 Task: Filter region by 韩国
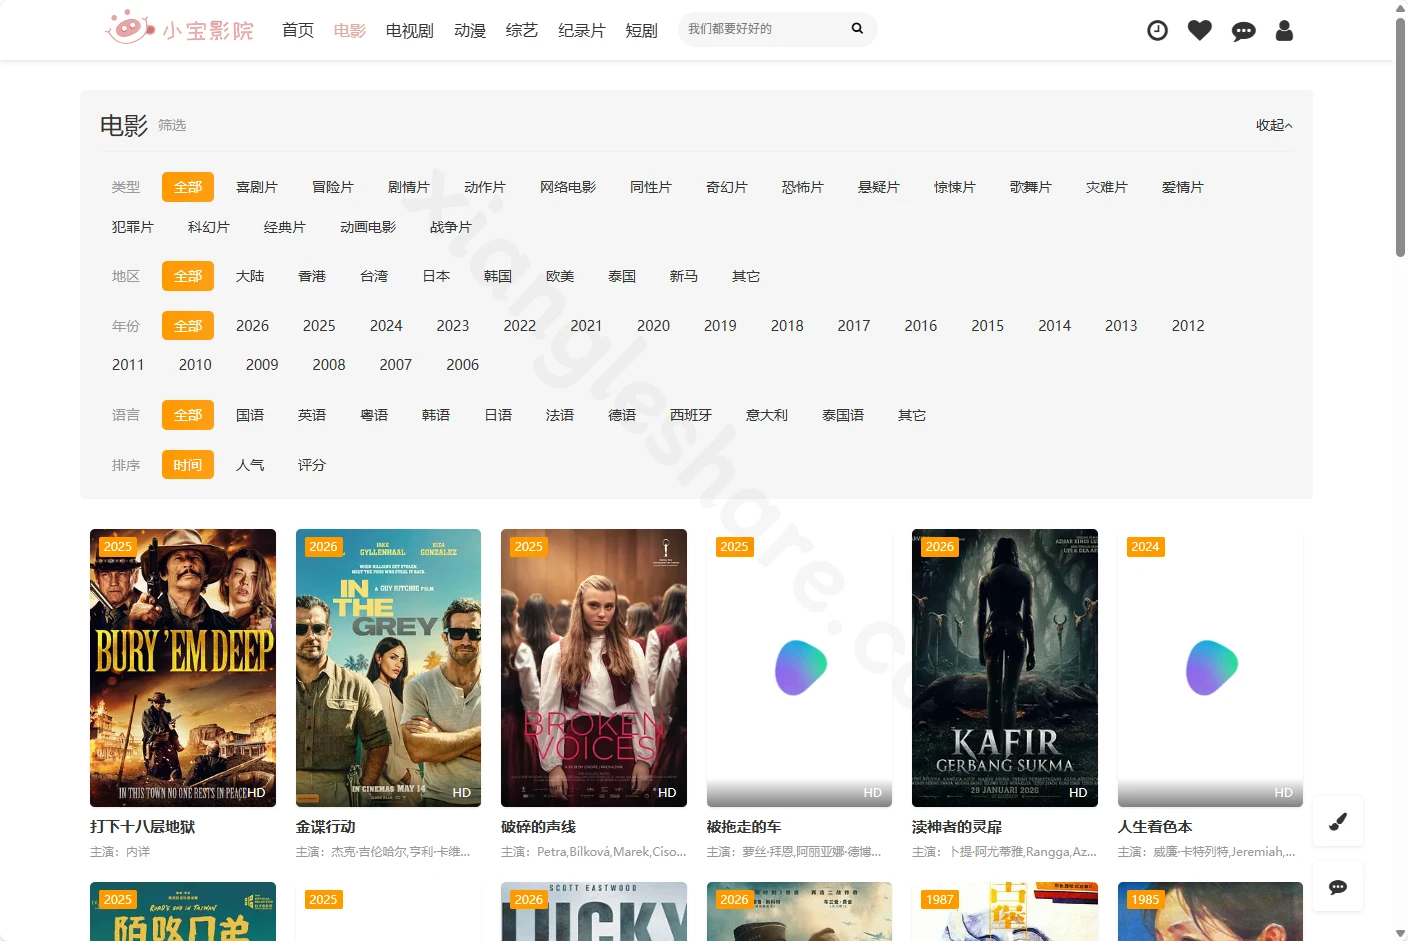[498, 276]
